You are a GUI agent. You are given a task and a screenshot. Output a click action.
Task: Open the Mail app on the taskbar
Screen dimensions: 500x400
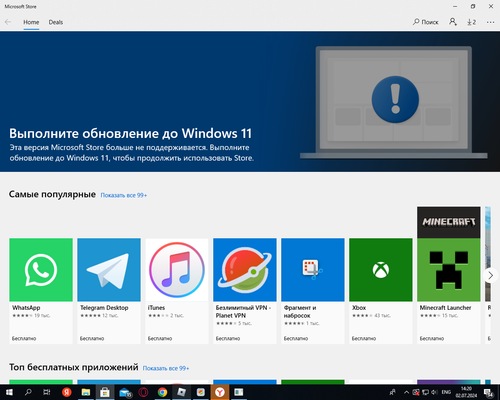tap(125, 392)
